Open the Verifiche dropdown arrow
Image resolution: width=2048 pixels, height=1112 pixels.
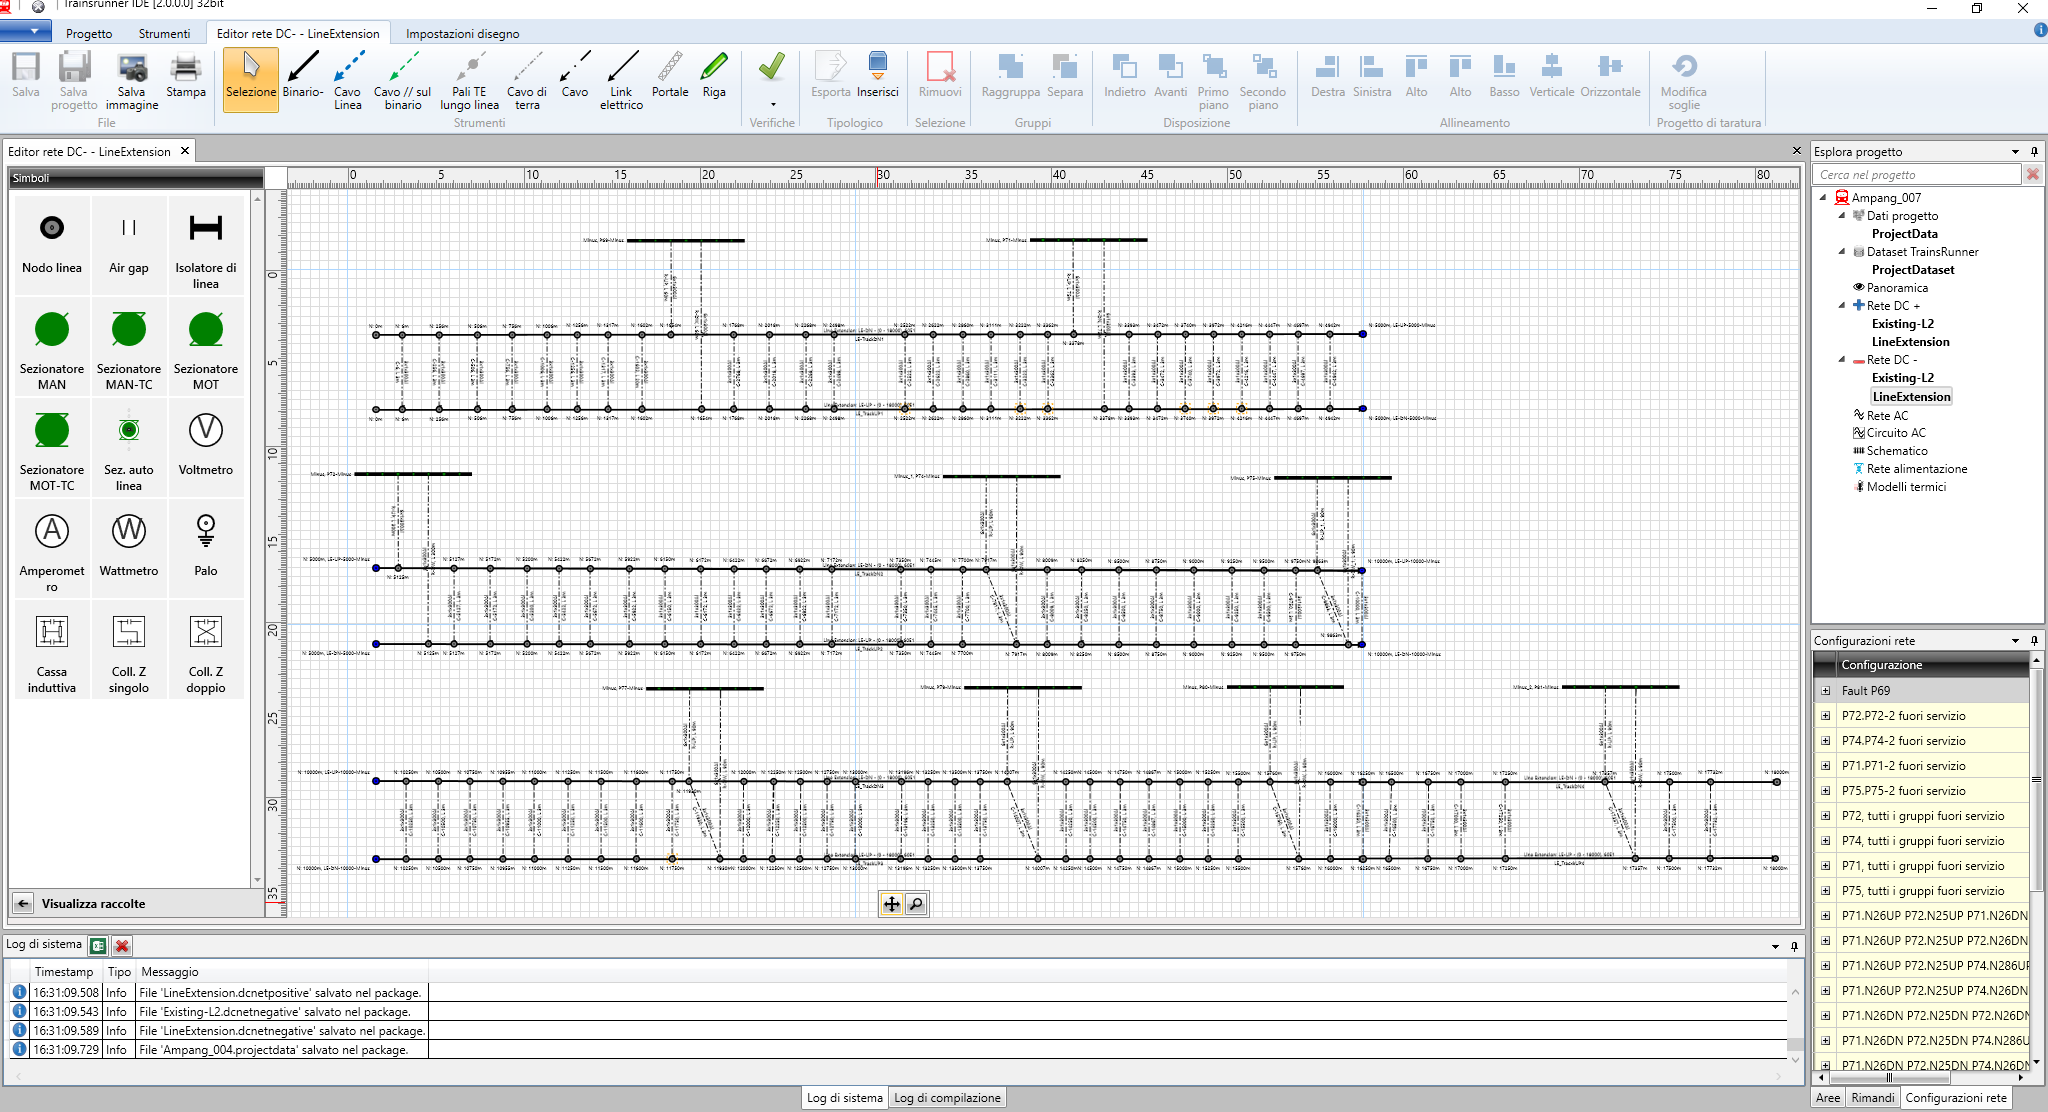coord(772,104)
